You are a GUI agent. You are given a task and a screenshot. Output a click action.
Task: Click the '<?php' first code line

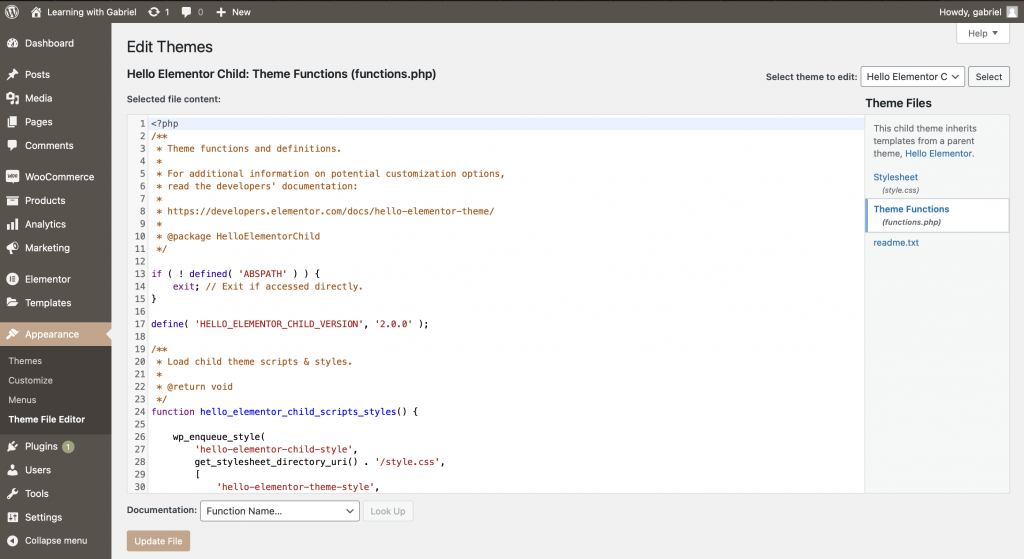coord(165,123)
